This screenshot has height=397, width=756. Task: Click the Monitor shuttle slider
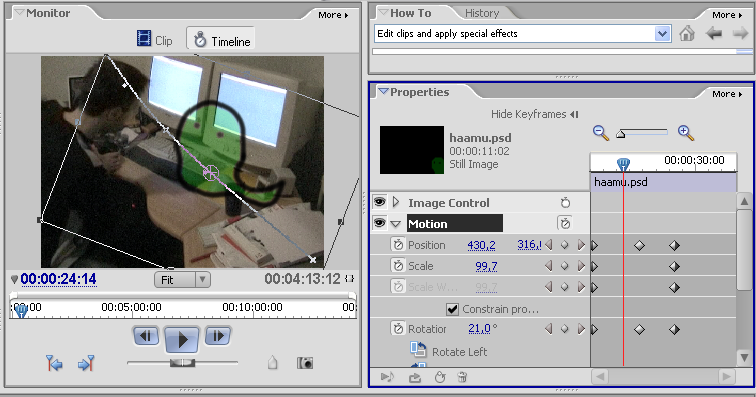coord(182,362)
